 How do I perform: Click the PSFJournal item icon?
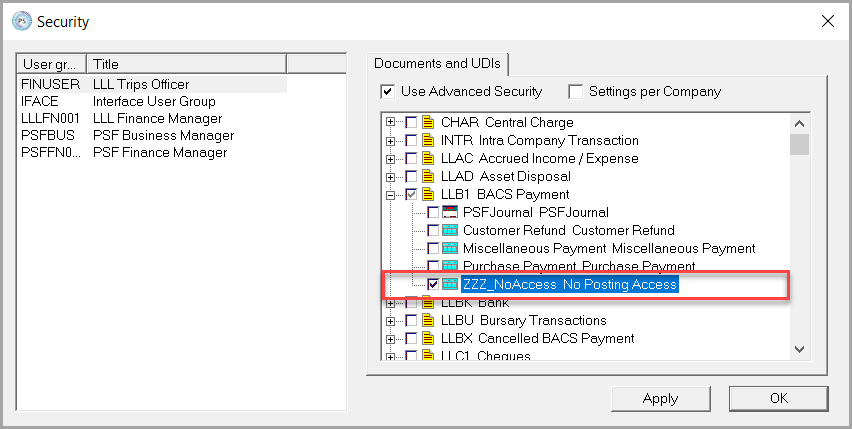(x=450, y=212)
